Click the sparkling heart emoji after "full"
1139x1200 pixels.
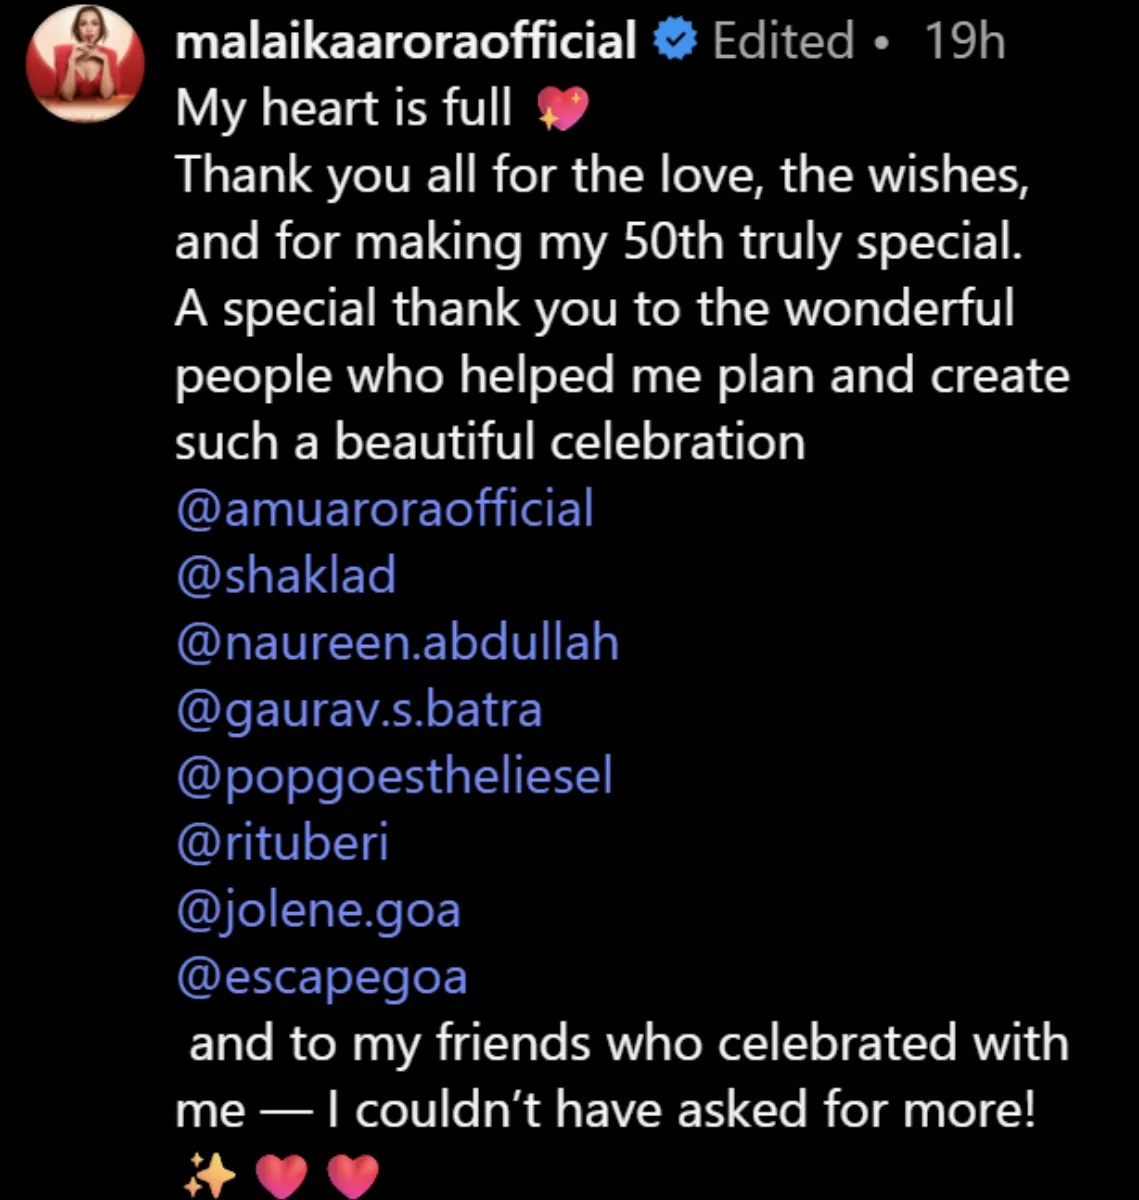coord(563,108)
